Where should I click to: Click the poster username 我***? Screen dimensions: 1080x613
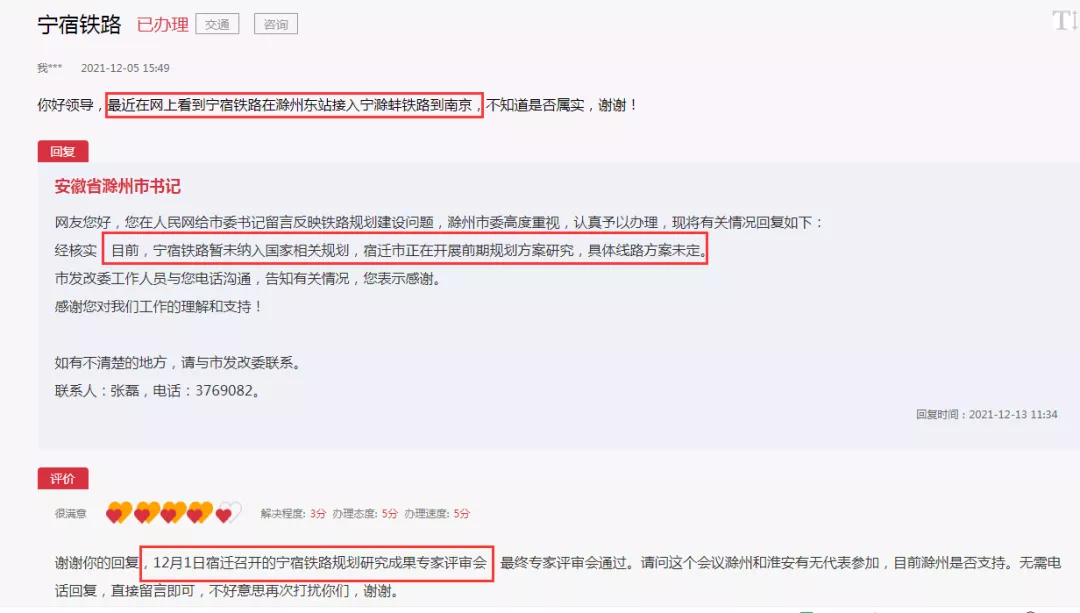(50, 67)
